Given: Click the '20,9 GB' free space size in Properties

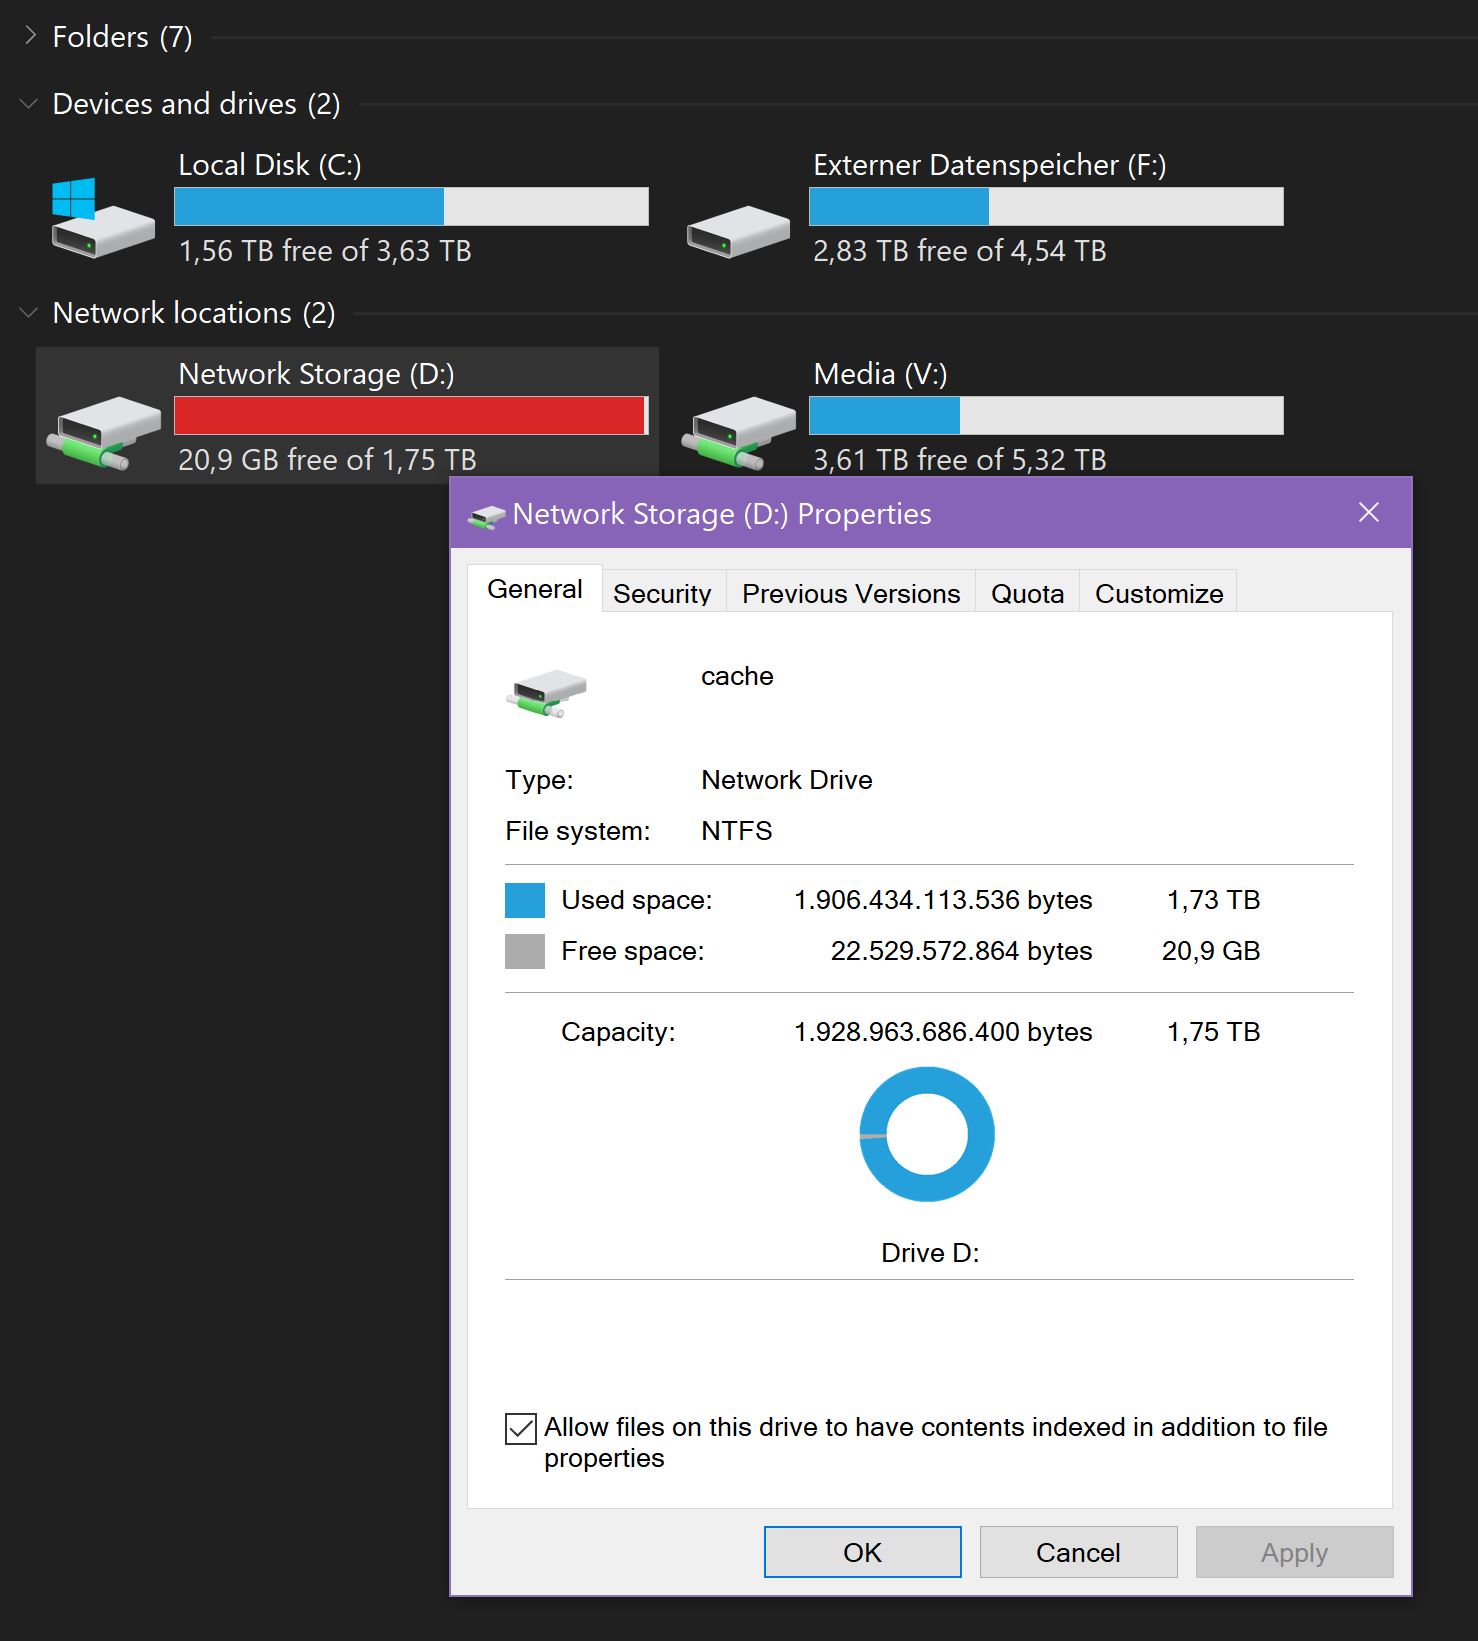Looking at the screenshot, I should (1210, 951).
